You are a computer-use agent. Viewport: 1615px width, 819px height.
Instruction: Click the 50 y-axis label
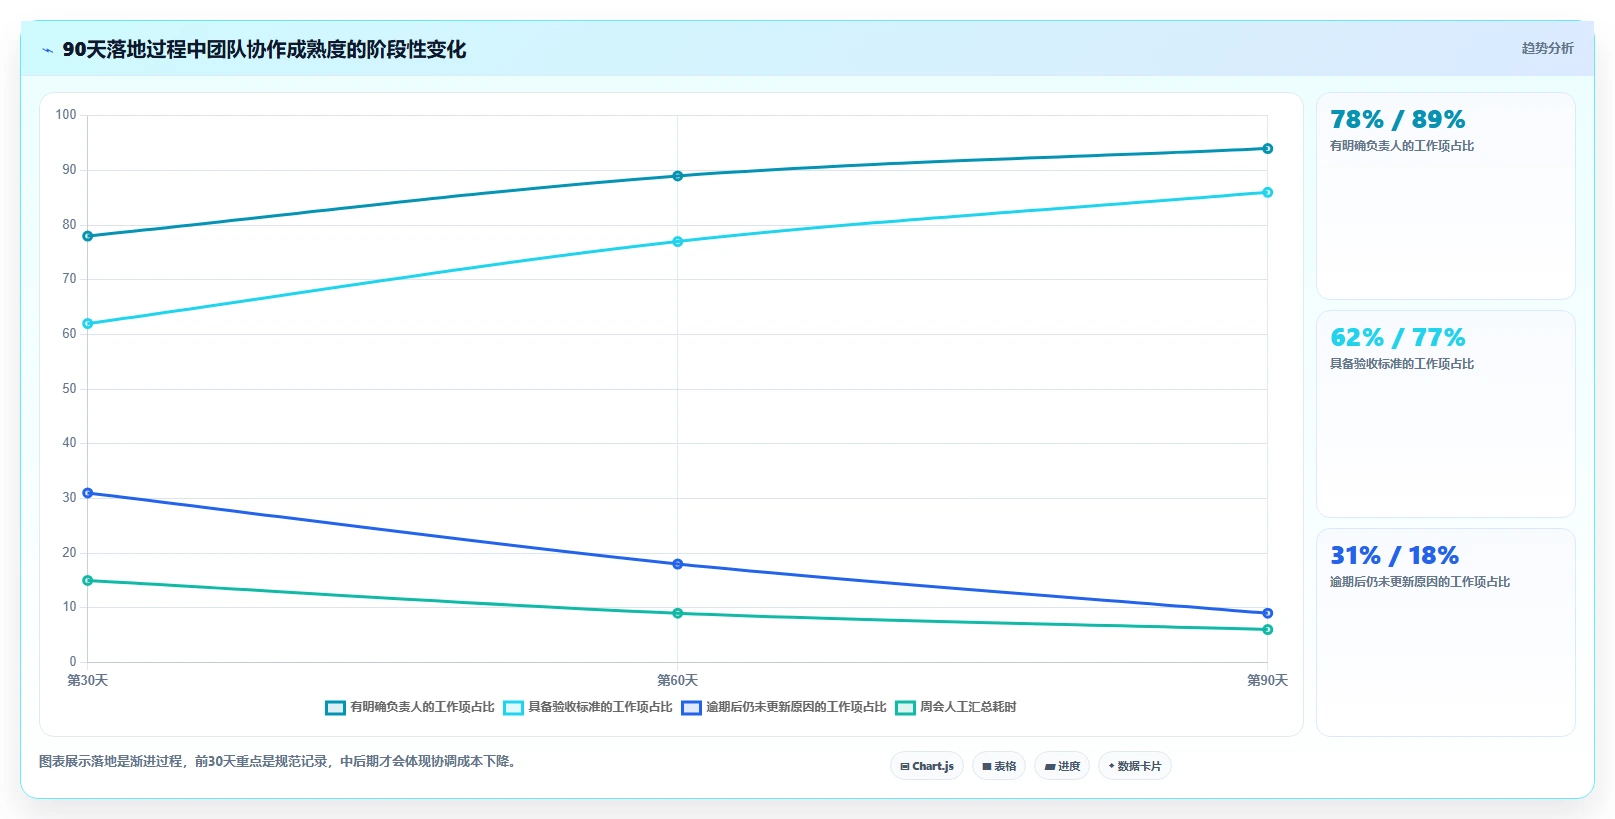[69, 389]
